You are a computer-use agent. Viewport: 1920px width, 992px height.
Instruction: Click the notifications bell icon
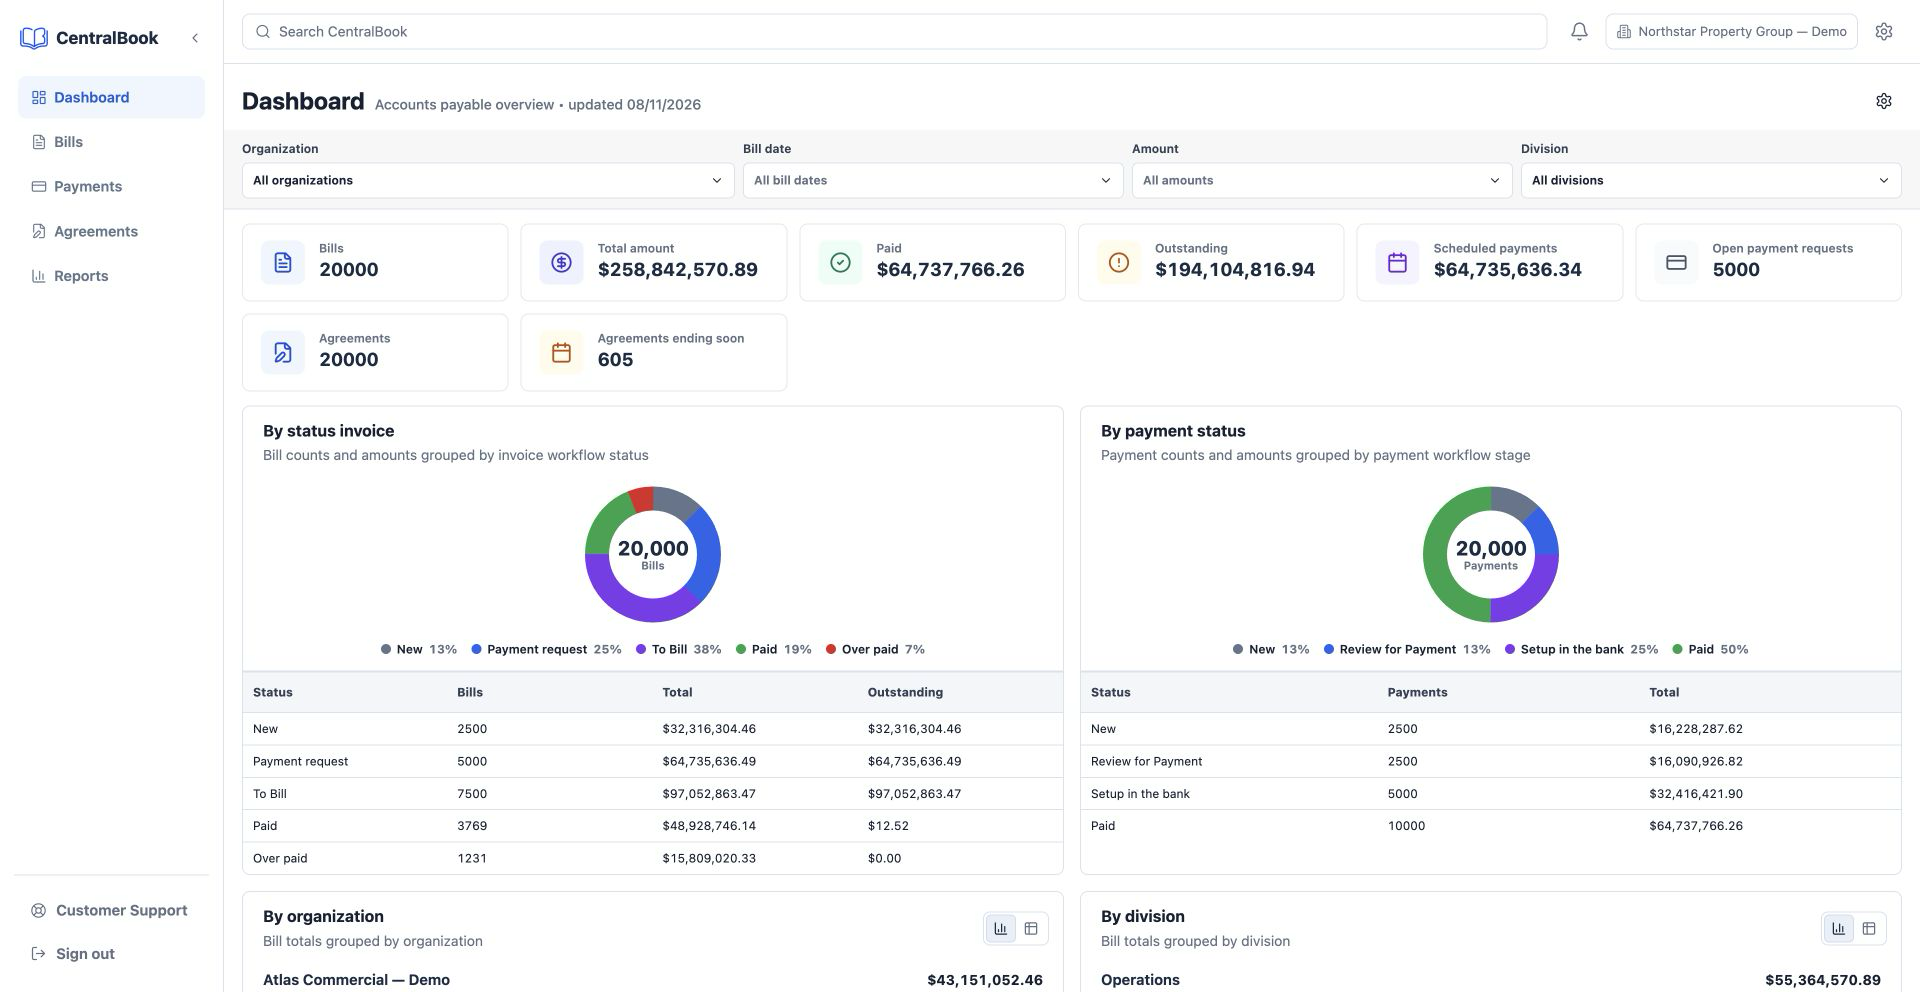(x=1579, y=32)
